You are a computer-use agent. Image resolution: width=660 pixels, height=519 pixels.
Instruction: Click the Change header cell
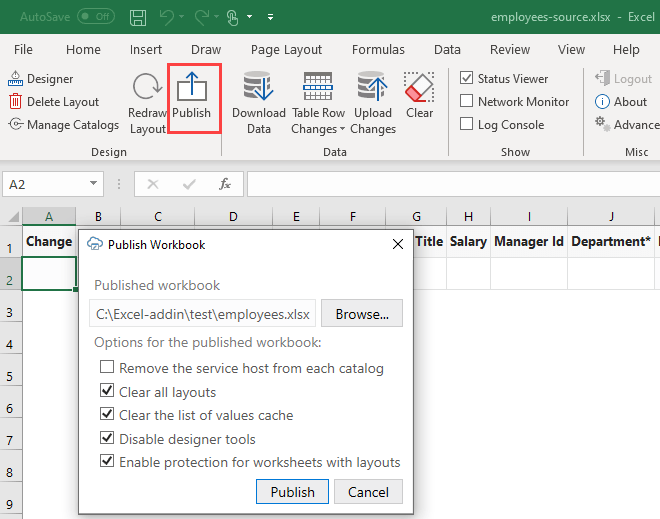click(49, 242)
